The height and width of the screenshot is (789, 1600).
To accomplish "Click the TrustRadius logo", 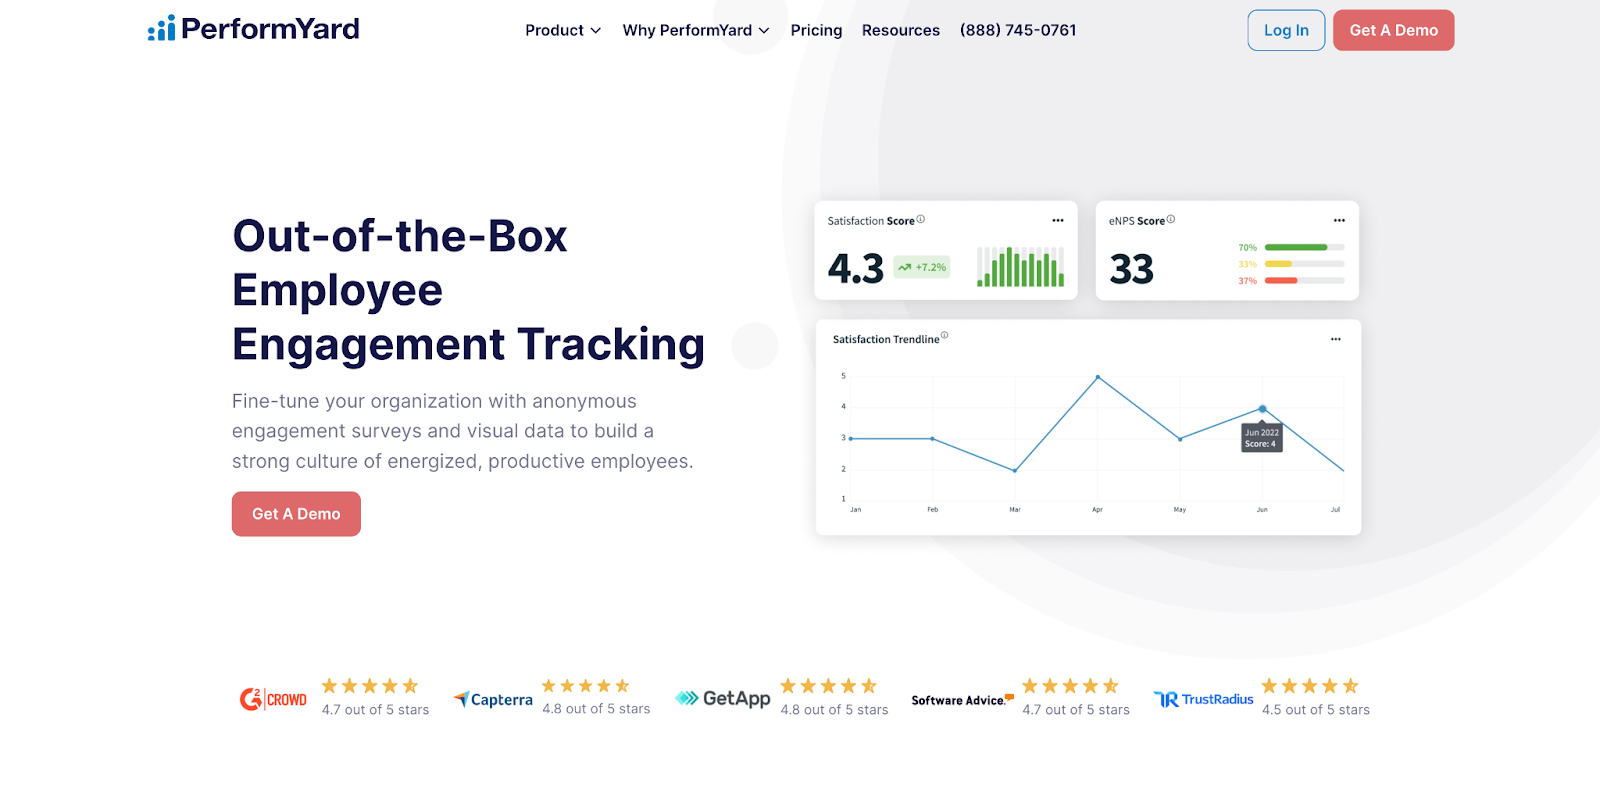I will click(1203, 699).
